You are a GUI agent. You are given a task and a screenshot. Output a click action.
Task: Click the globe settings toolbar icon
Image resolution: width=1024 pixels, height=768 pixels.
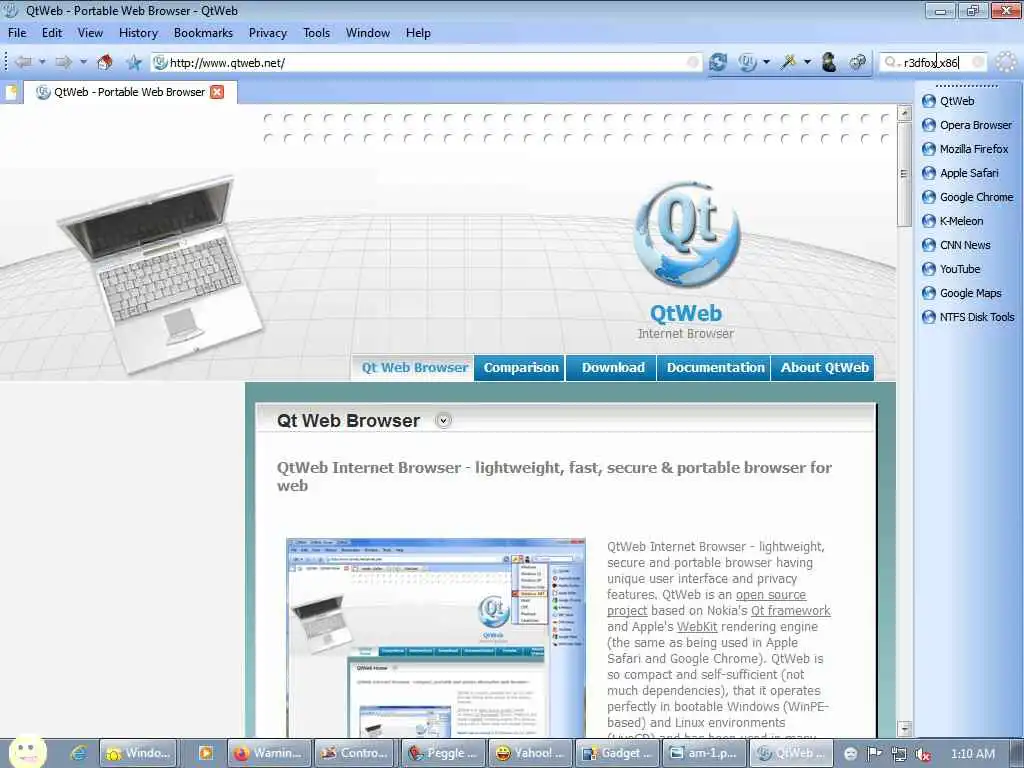[857, 63]
